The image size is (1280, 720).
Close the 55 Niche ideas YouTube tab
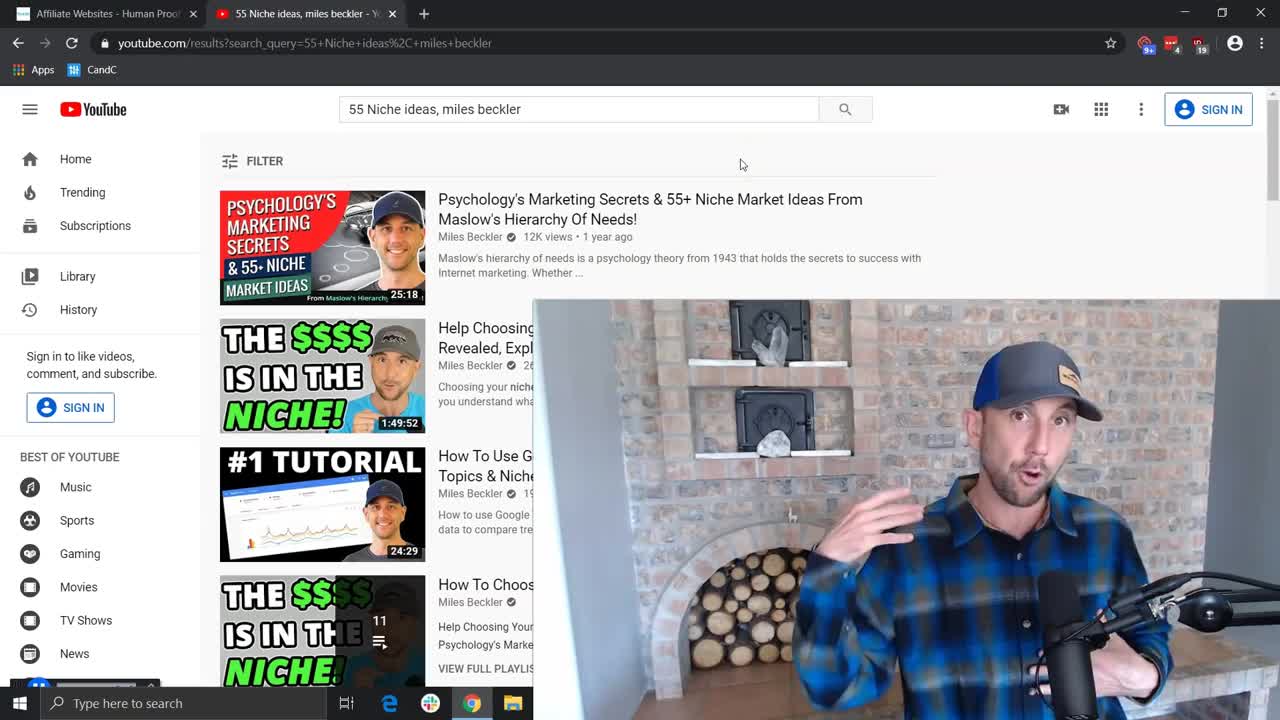tap(392, 14)
